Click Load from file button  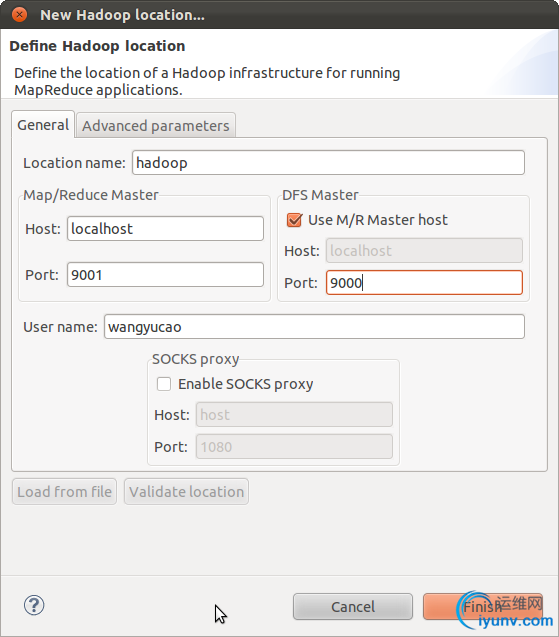click(x=64, y=492)
